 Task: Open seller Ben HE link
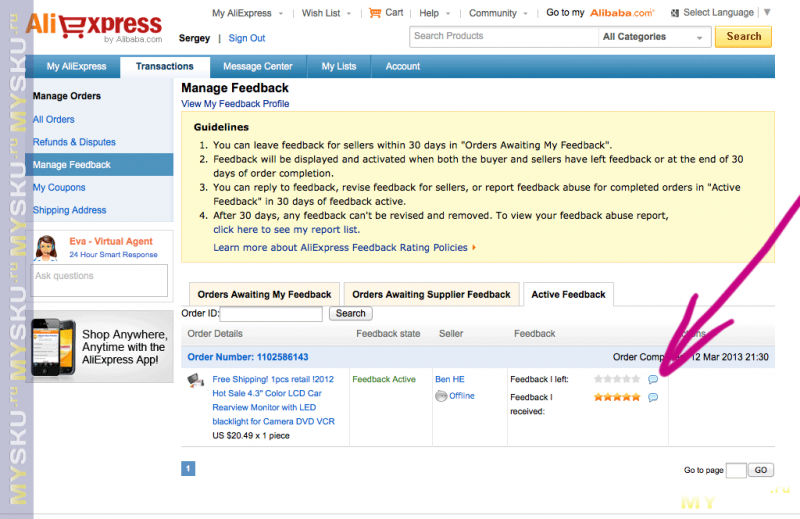[x=449, y=379]
